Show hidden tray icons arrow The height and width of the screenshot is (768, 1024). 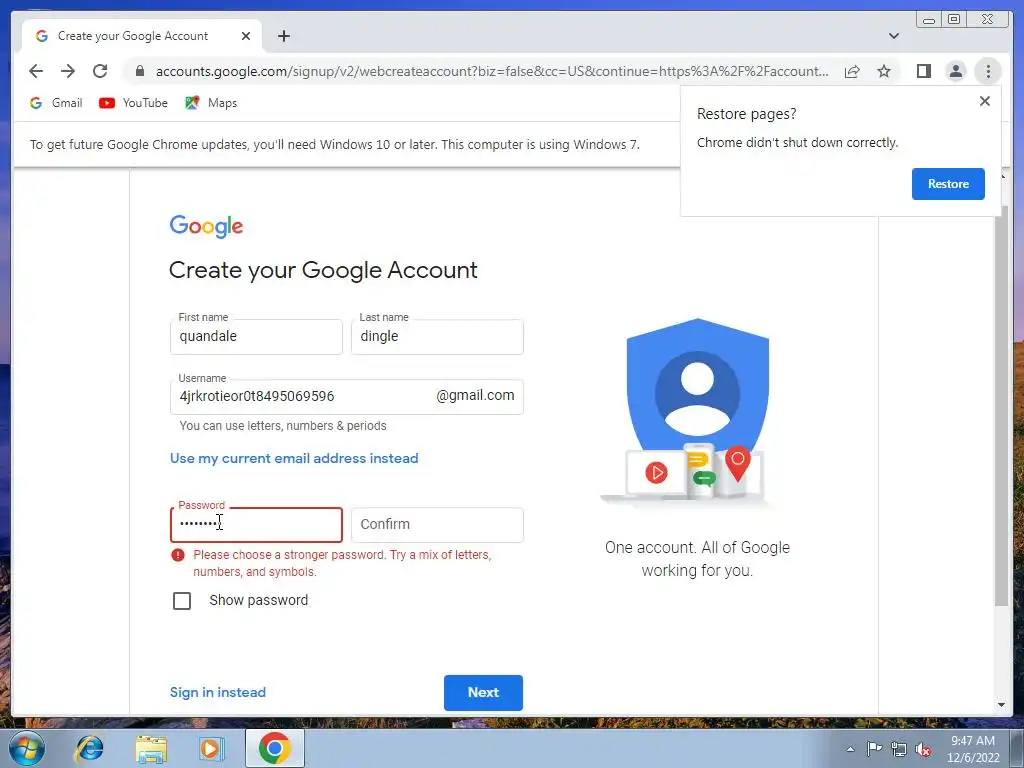(x=850, y=749)
